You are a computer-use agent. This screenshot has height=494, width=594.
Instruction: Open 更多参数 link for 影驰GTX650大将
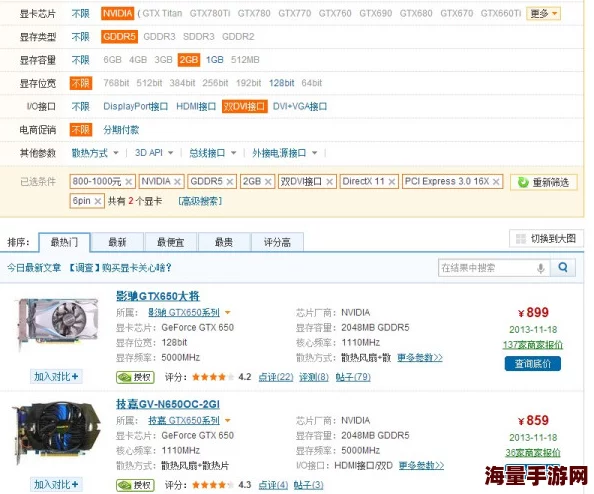(x=420, y=358)
